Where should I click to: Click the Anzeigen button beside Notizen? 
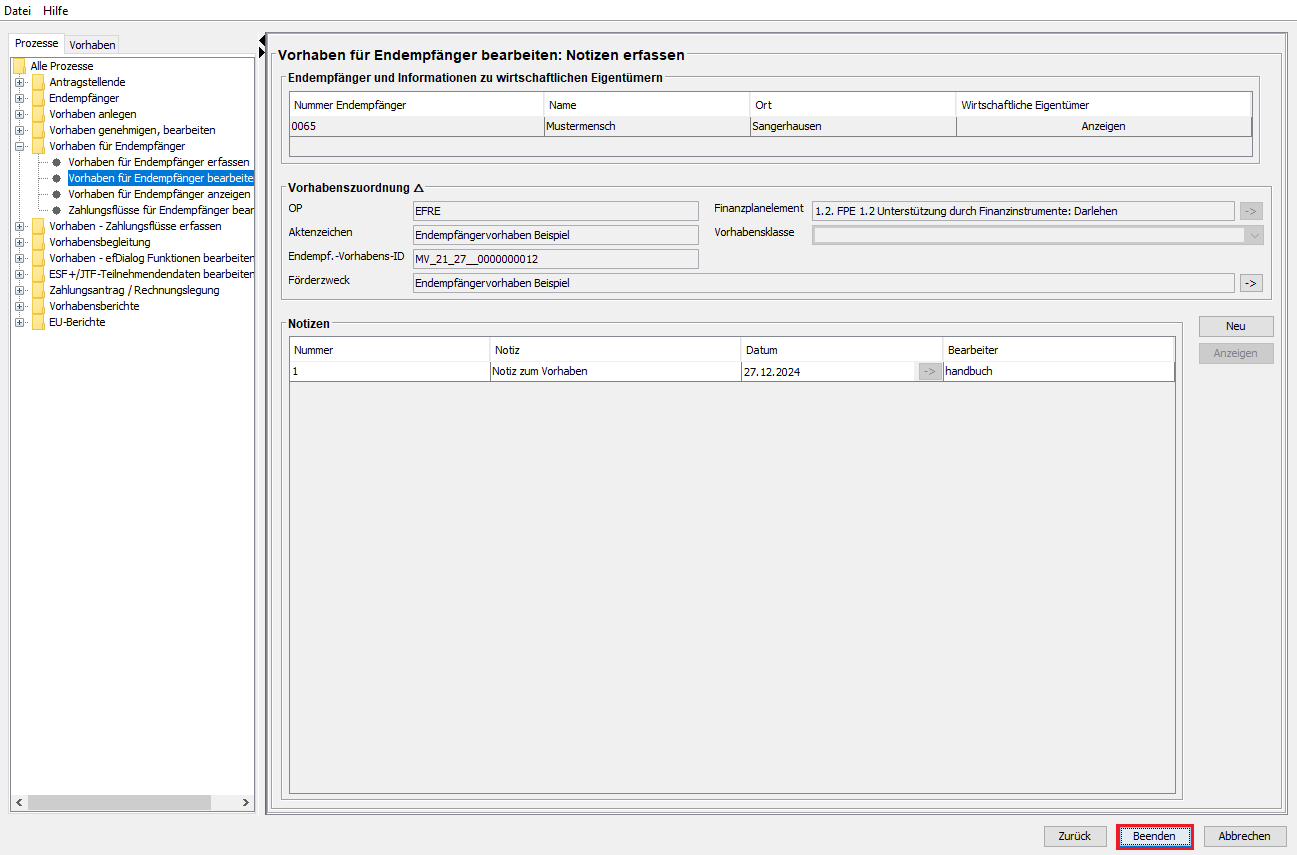pyautogui.click(x=1236, y=353)
